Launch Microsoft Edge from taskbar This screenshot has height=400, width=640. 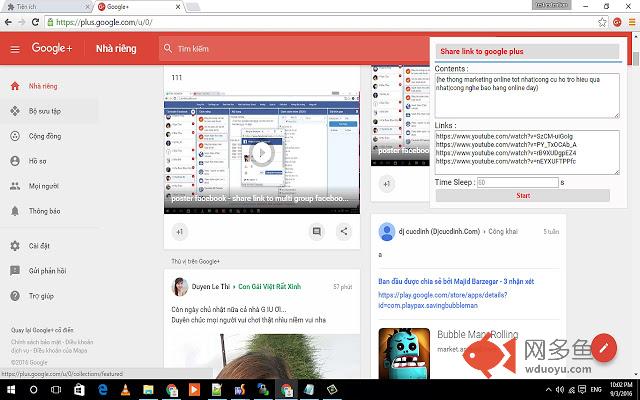click(102, 390)
